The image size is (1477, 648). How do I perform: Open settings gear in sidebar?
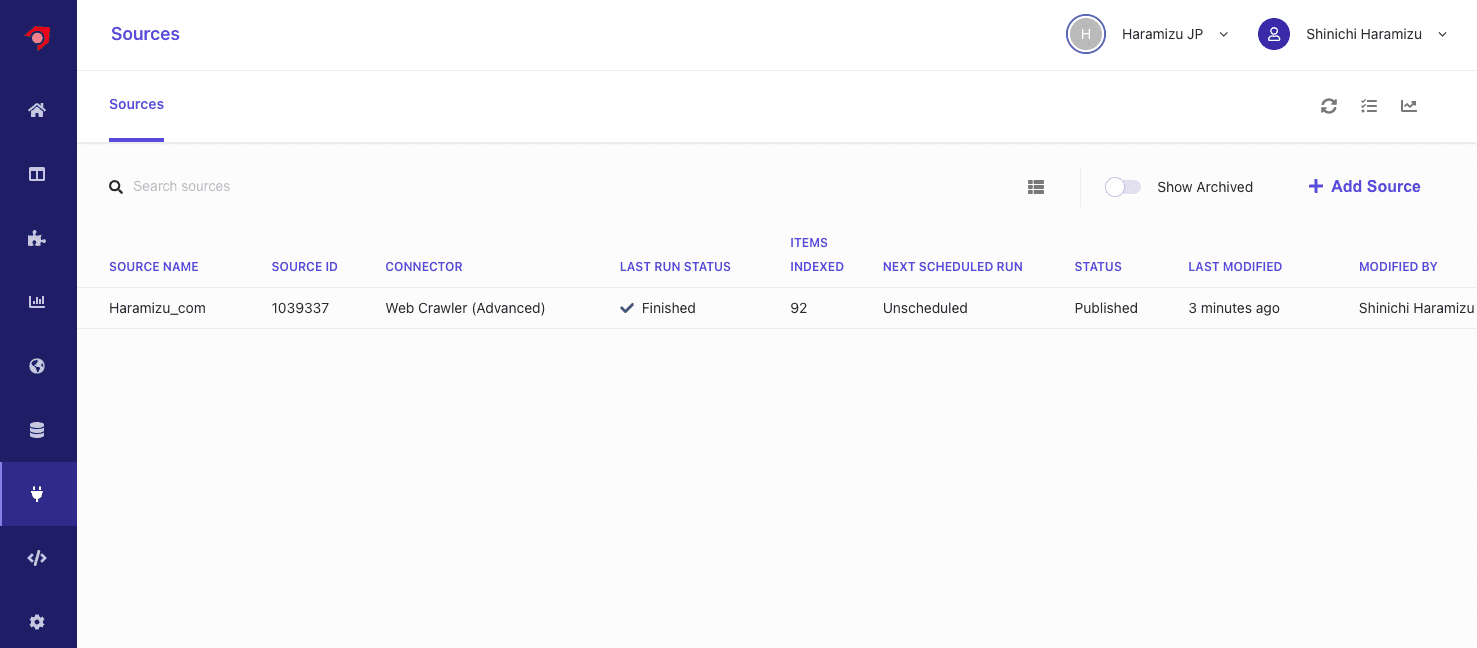click(x=37, y=622)
